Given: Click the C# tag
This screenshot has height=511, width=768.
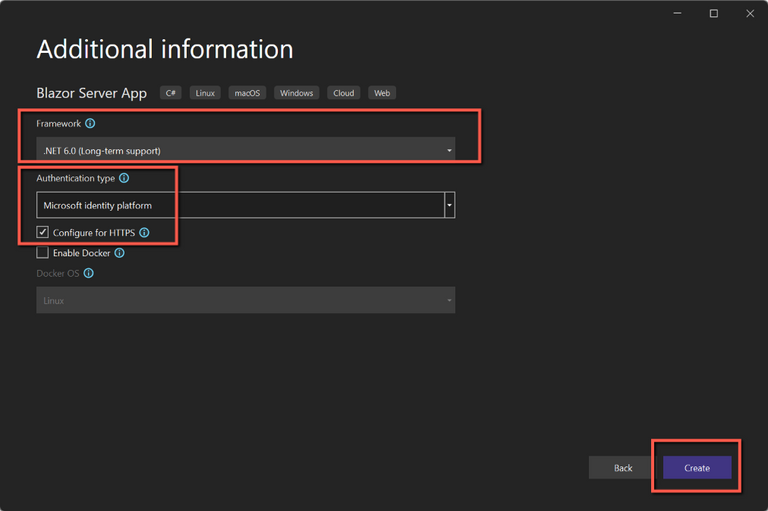Looking at the screenshot, I should point(170,93).
